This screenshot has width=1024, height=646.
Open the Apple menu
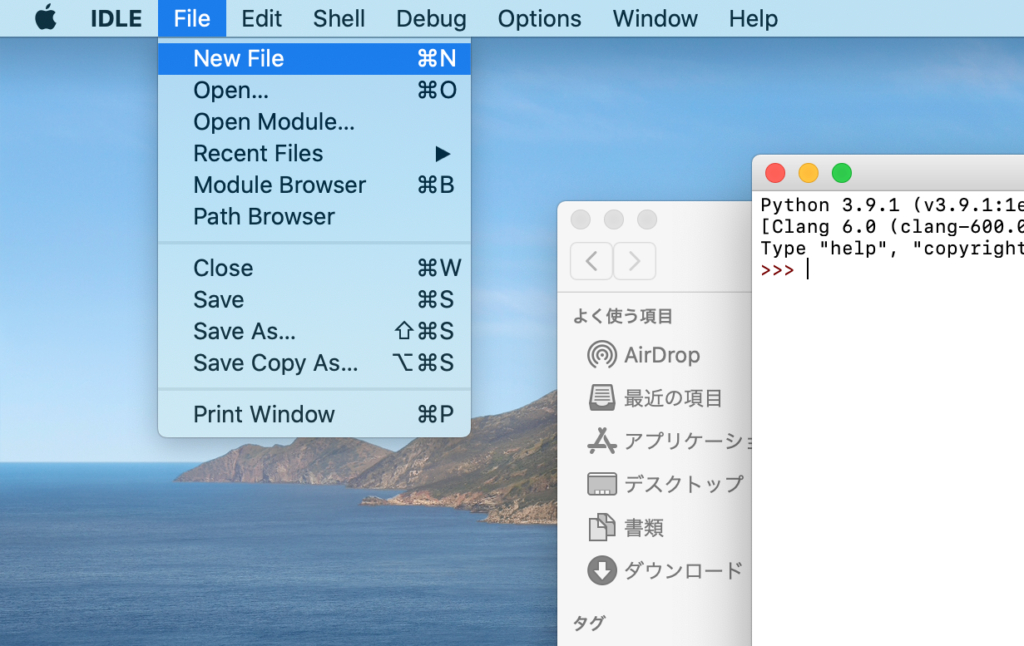(x=46, y=18)
